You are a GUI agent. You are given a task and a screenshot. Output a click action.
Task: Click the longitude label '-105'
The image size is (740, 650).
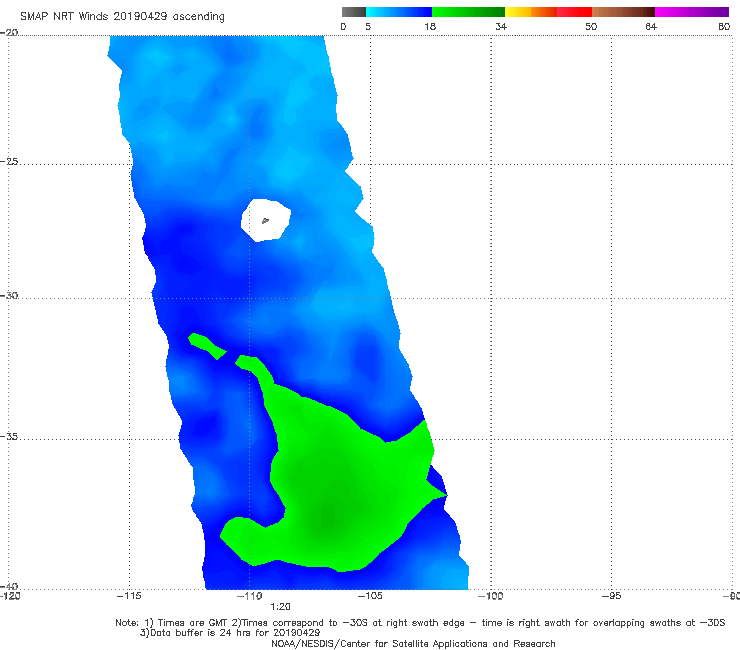pos(370,596)
